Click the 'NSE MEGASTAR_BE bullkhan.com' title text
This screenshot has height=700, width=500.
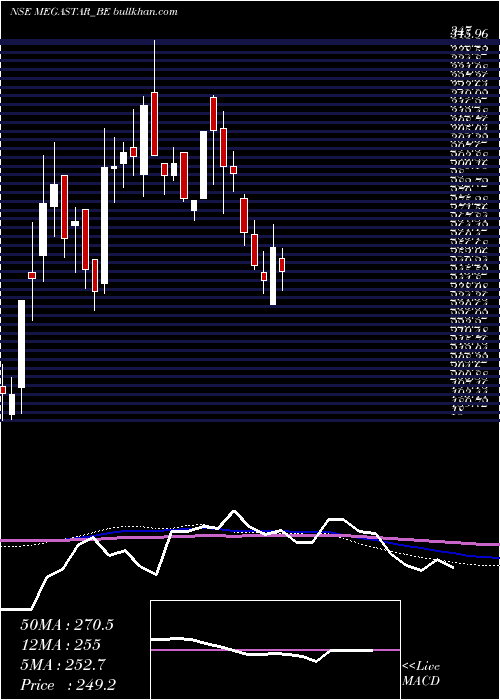click(x=94, y=12)
